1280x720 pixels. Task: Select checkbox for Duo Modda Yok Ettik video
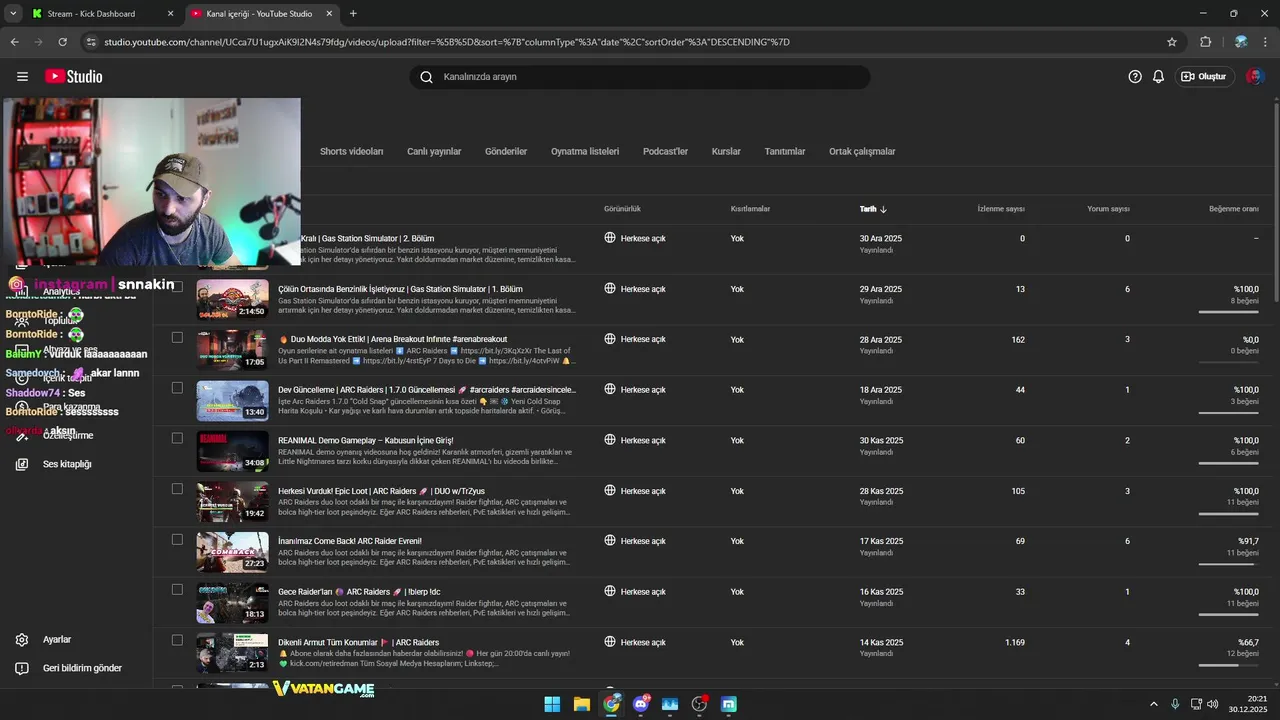[x=177, y=337]
